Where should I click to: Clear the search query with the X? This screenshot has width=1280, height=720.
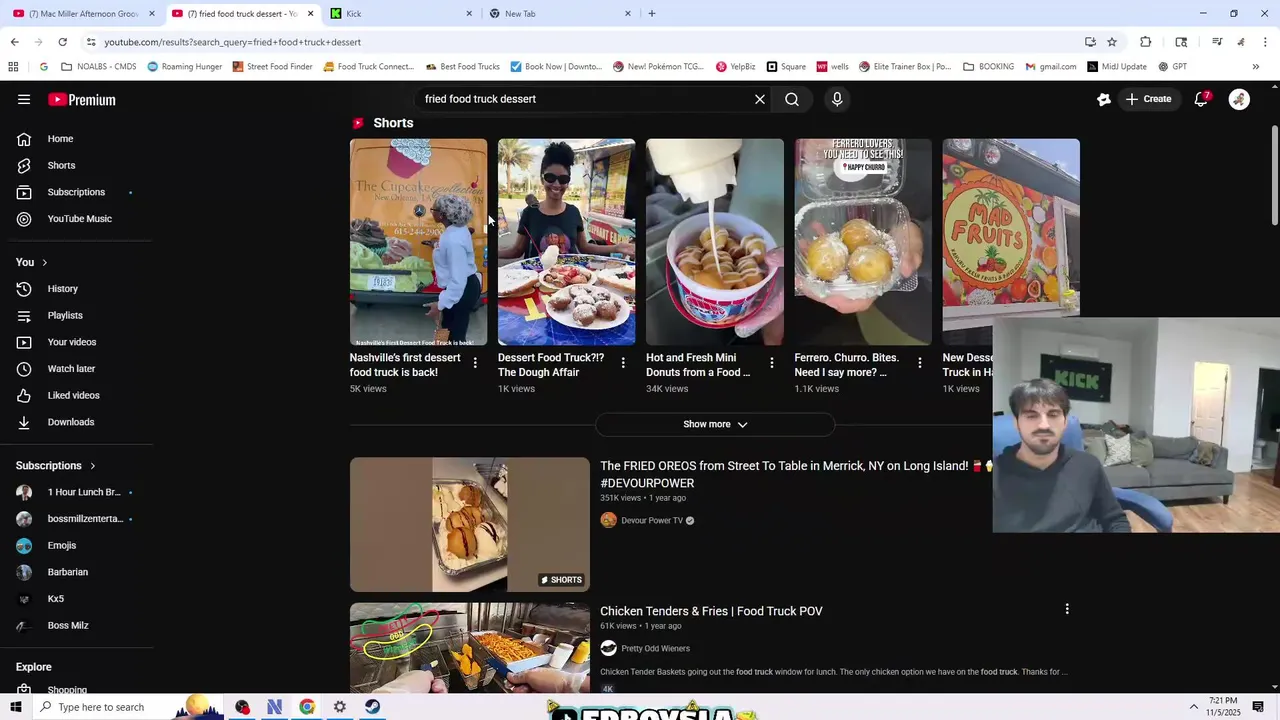coord(760,99)
